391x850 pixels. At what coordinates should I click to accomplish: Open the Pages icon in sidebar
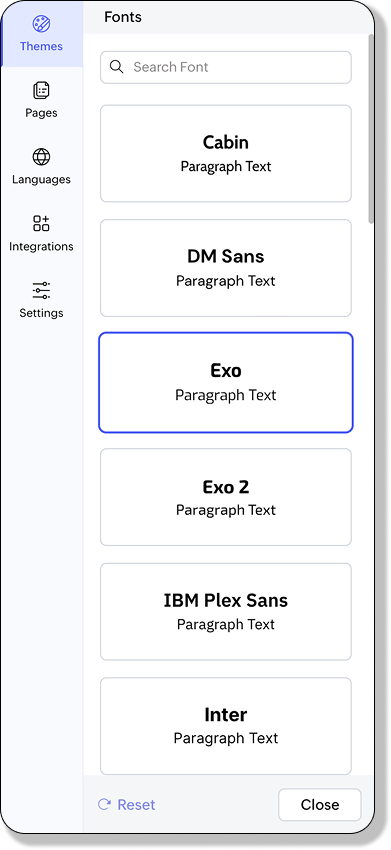[x=41, y=91]
